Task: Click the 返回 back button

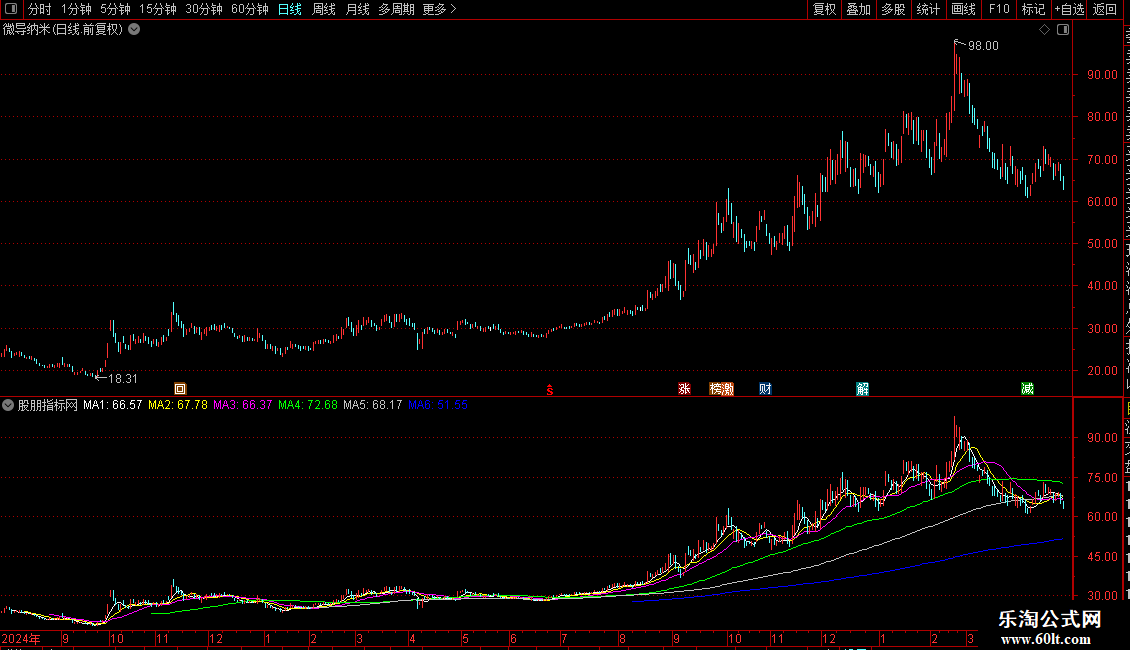Action: pyautogui.click(x=1105, y=9)
